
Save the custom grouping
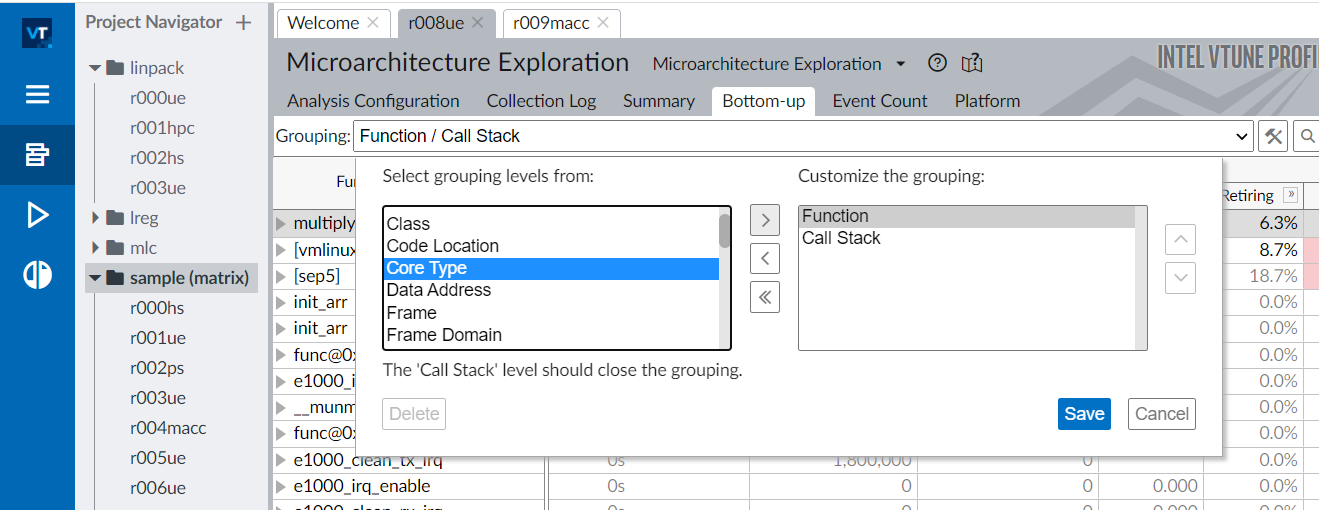tap(1084, 414)
